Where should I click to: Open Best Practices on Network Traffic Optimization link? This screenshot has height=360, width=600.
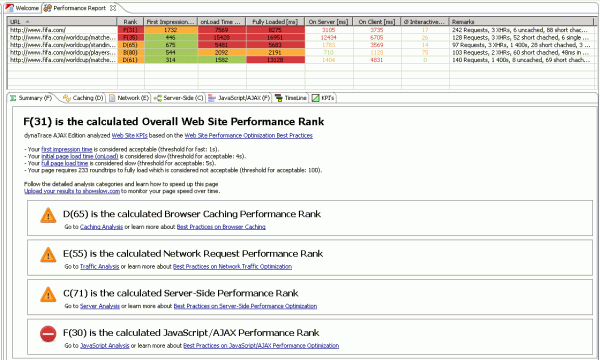pos(232,266)
